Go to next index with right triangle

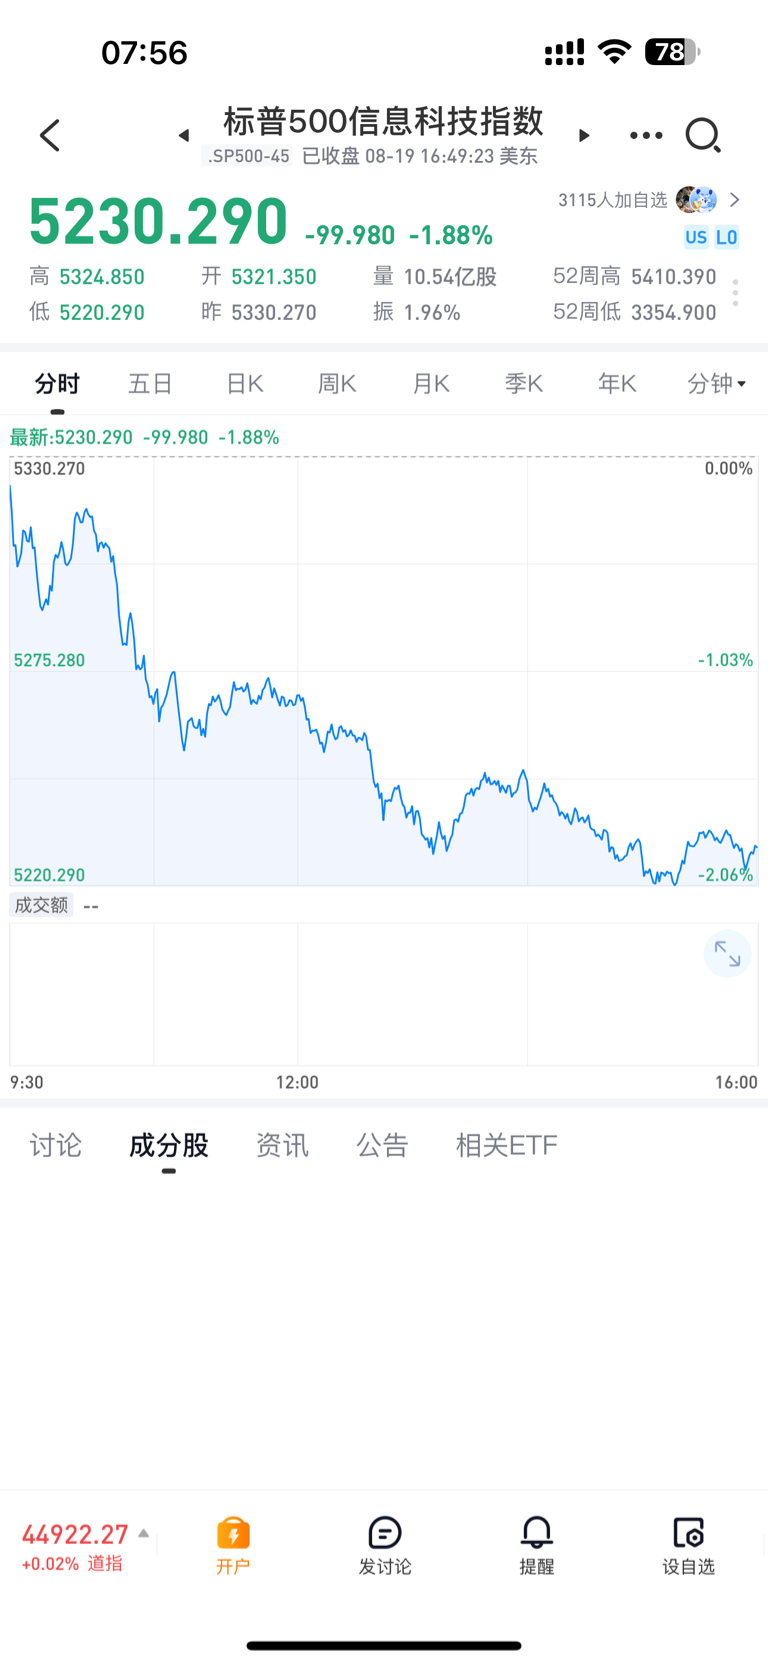click(x=584, y=135)
